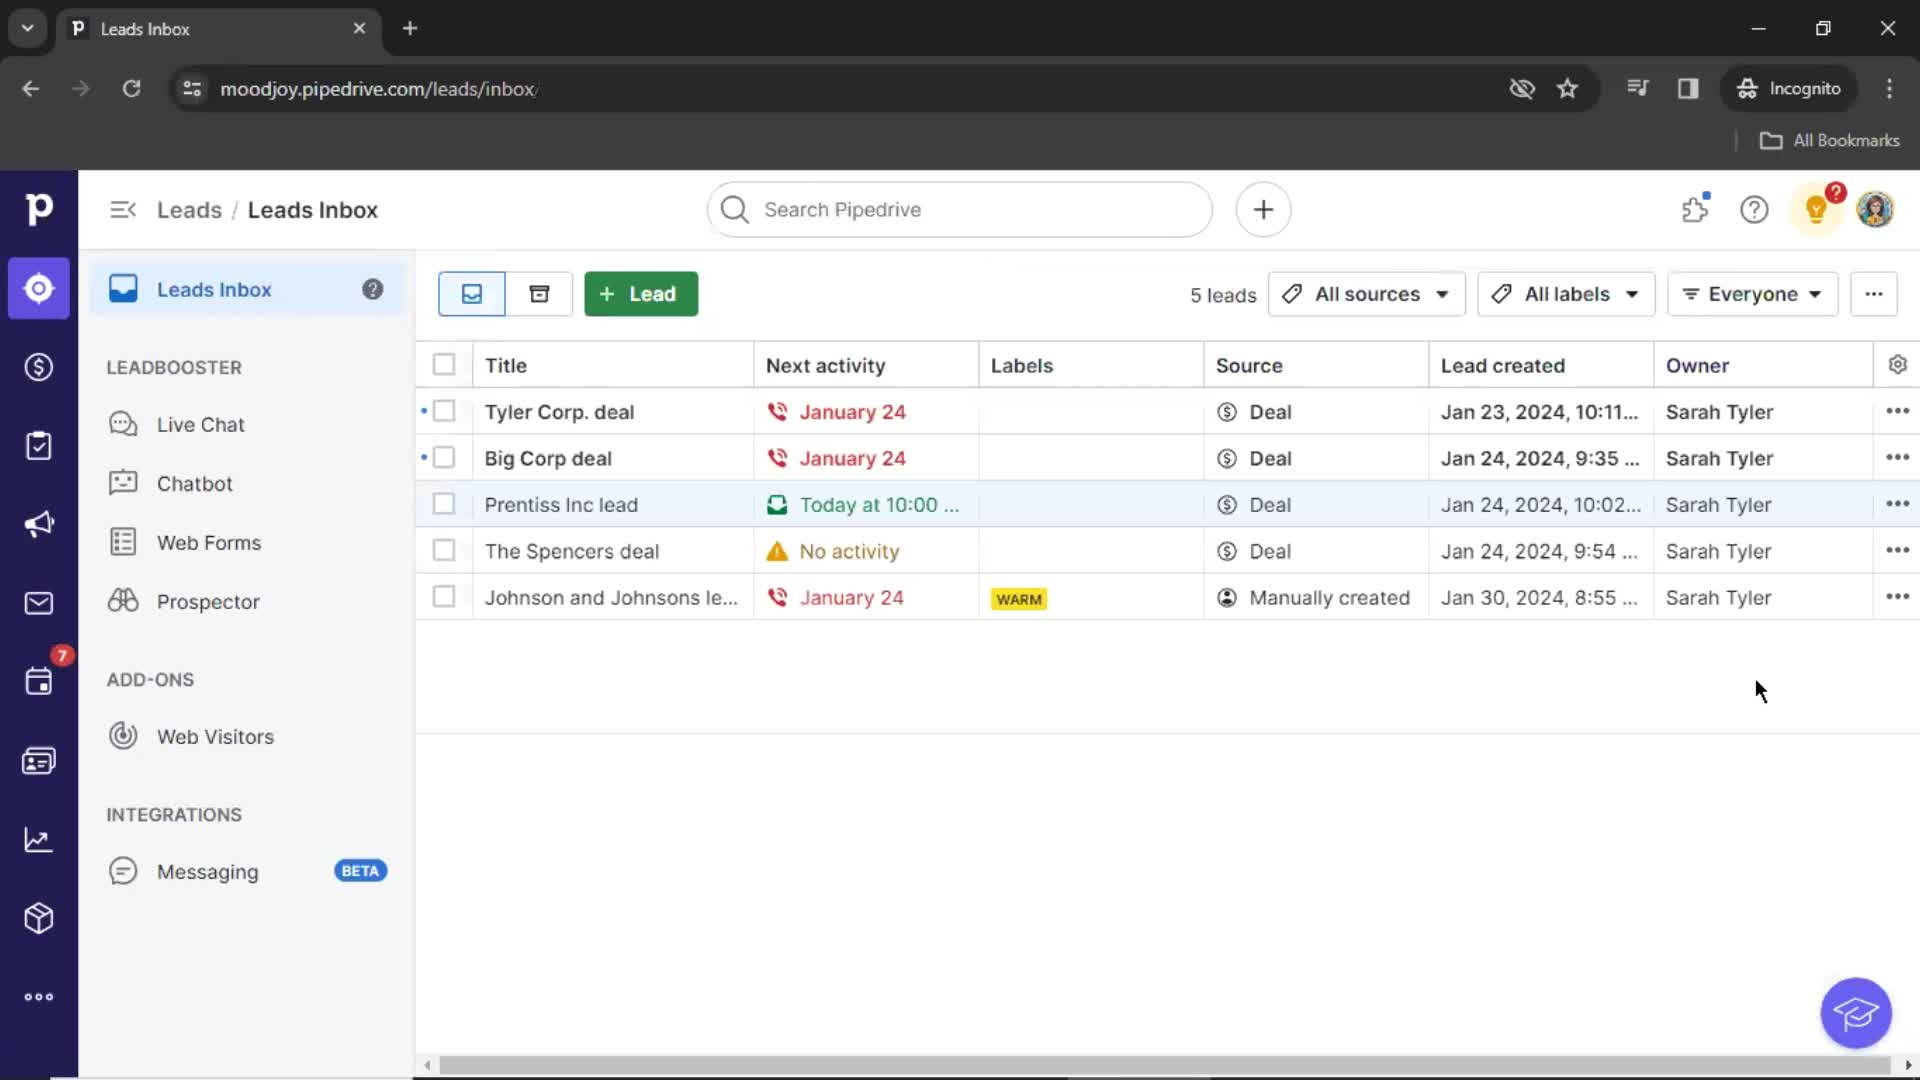Viewport: 1920px width, 1080px height.
Task: Click the list view icon toggle
Action: pyautogui.click(x=471, y=293)
